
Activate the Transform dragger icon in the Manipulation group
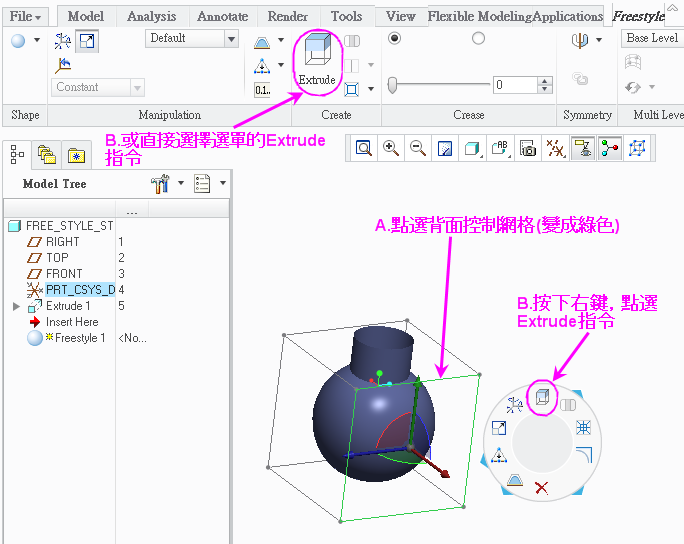(x=62, y=41)
